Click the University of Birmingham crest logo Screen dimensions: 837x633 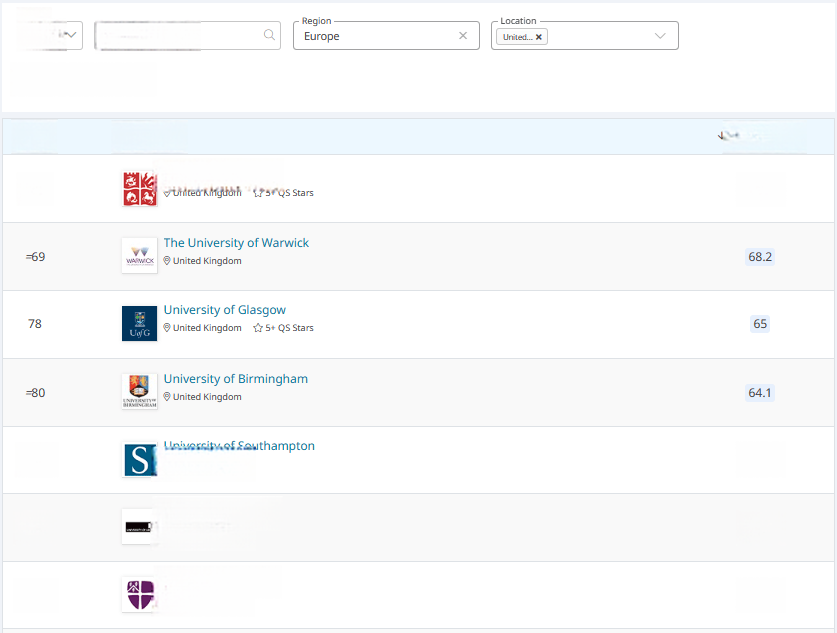pos(139,391)
